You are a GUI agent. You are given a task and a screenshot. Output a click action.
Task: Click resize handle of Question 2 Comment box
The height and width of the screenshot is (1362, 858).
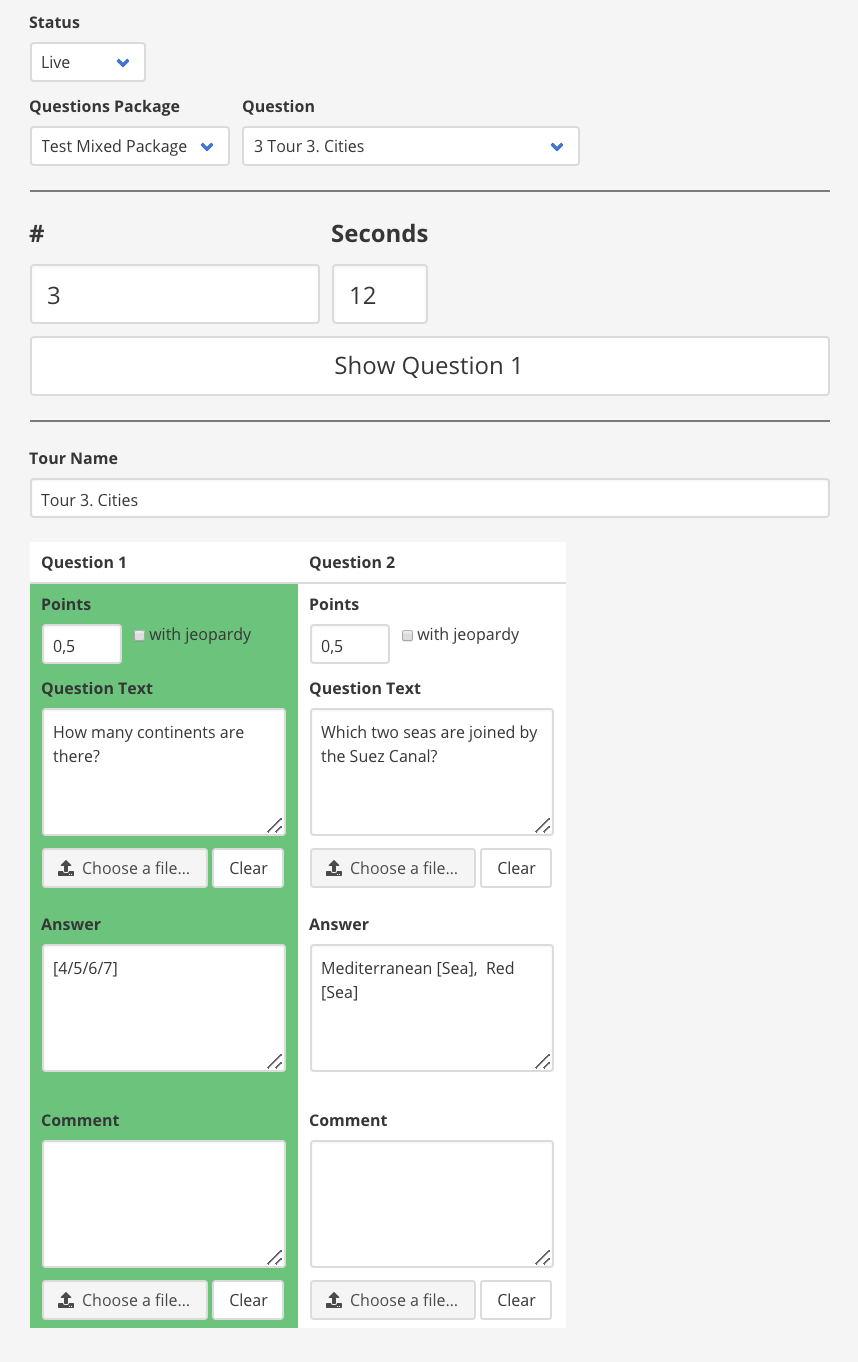click(542, 1257)
